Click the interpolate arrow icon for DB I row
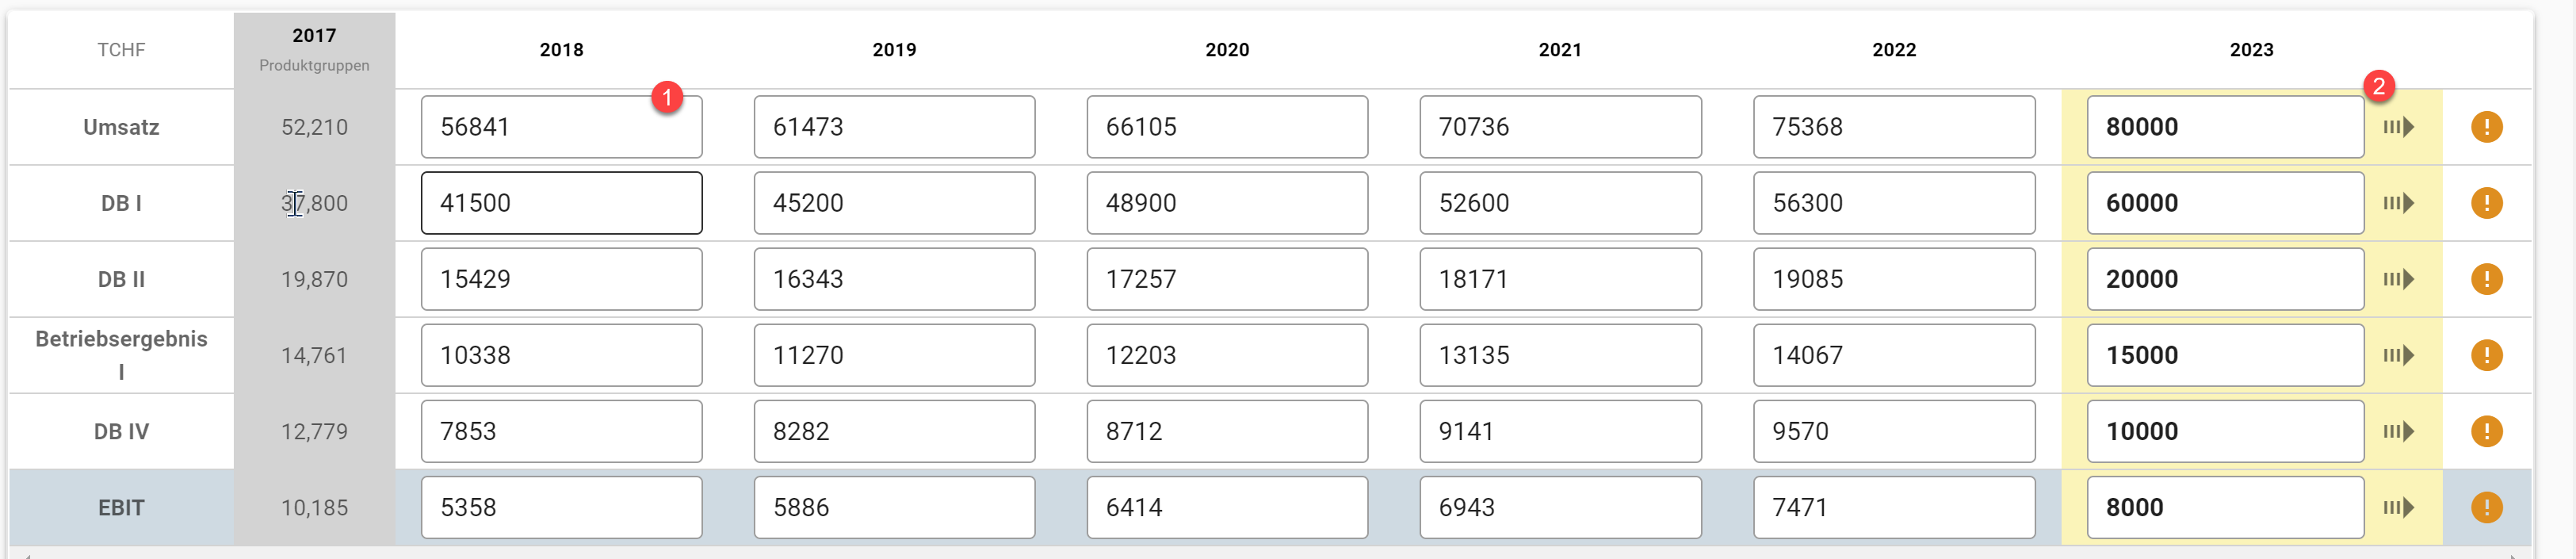2576x559 pixels. [2398, 203]
